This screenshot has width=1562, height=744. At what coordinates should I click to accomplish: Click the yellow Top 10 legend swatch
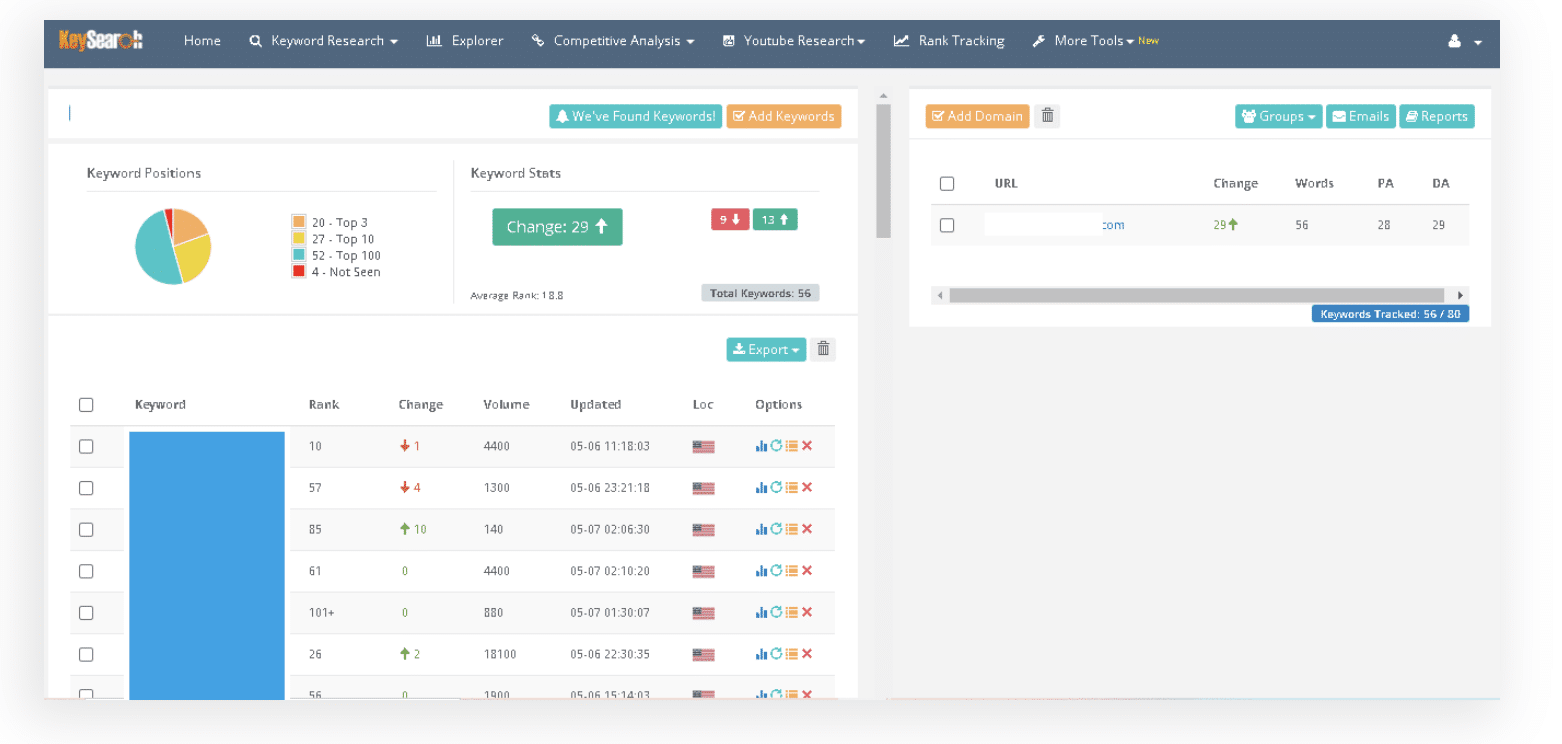[298, 239]
